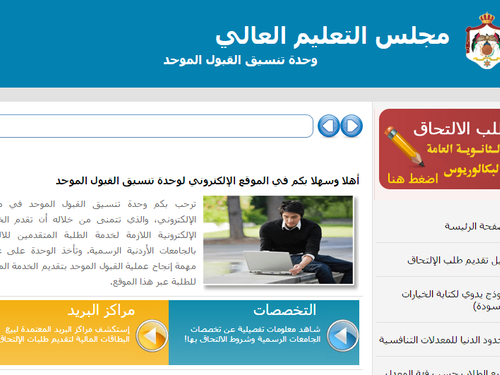500x375 pixels.
Task: Click the مجلس التعليم العالي header title
Action: (x=332, y=36)
